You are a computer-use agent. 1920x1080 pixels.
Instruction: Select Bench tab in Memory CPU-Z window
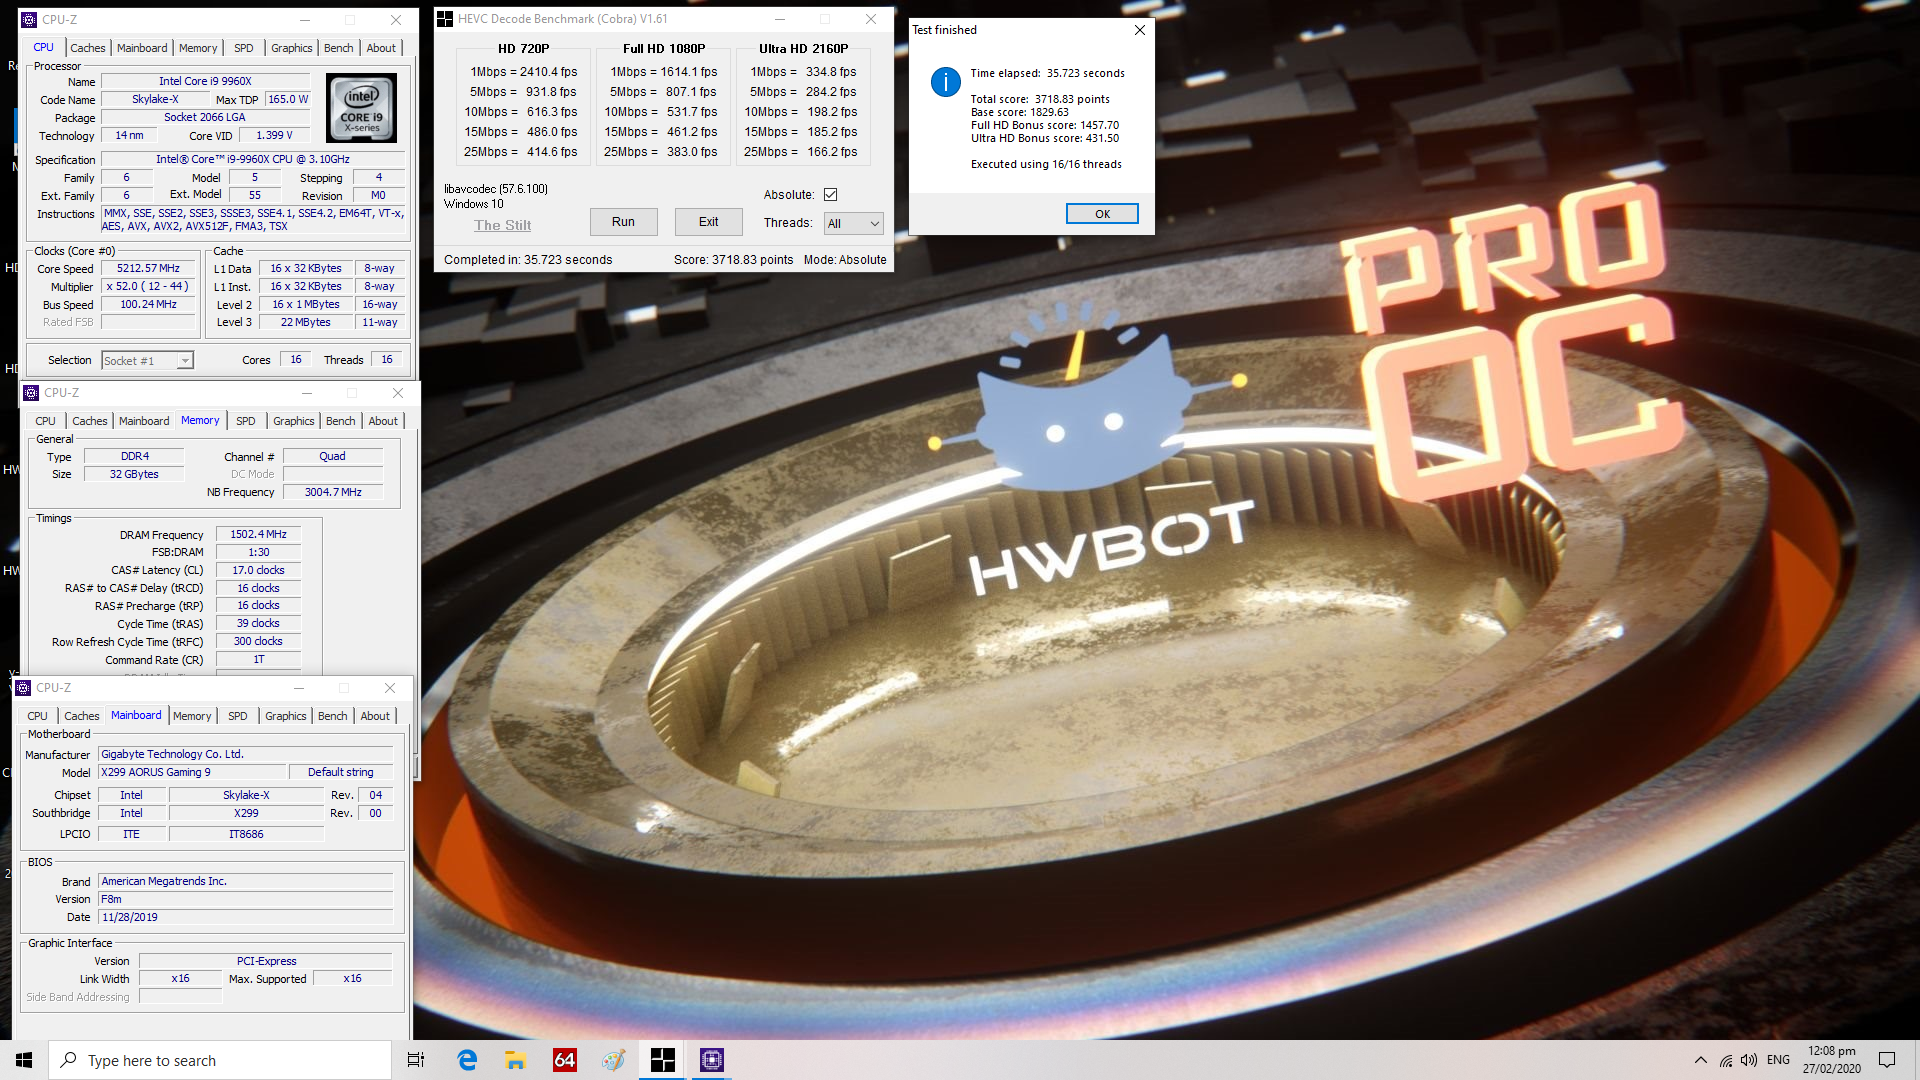(341, 421)
